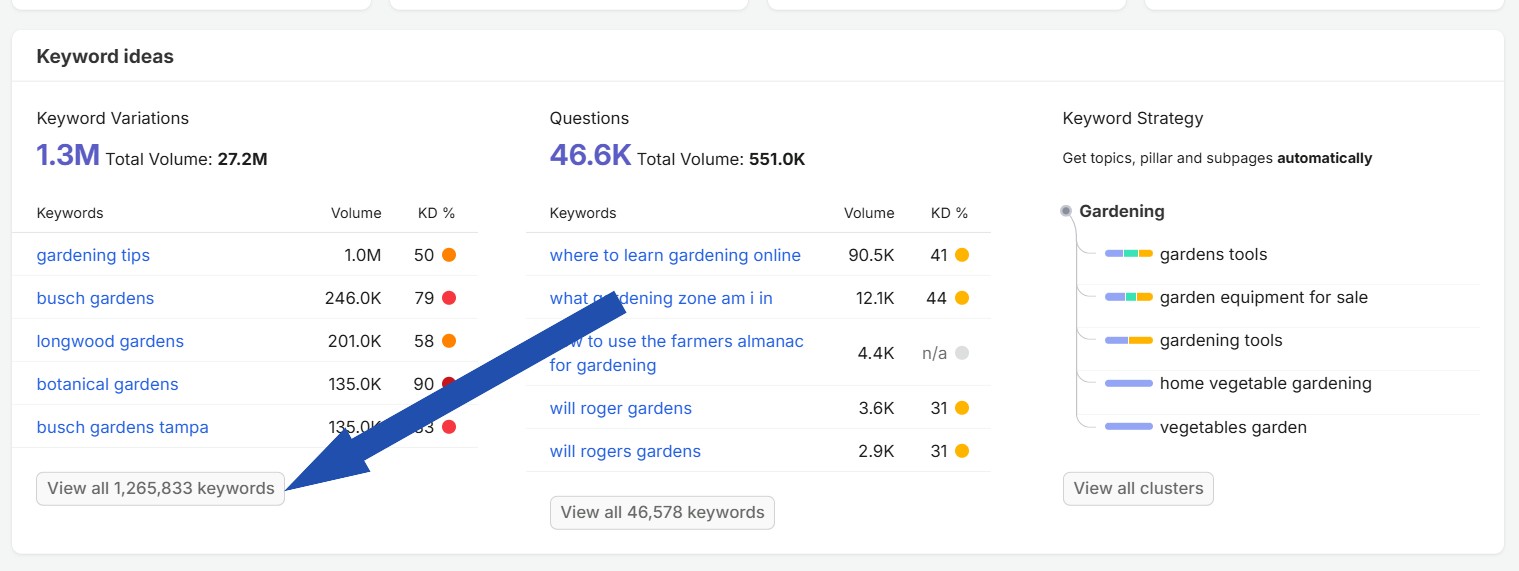Click the 90.5K volume value
Viewport: 1519px width, 571px height.
click(x=871, y=255)
